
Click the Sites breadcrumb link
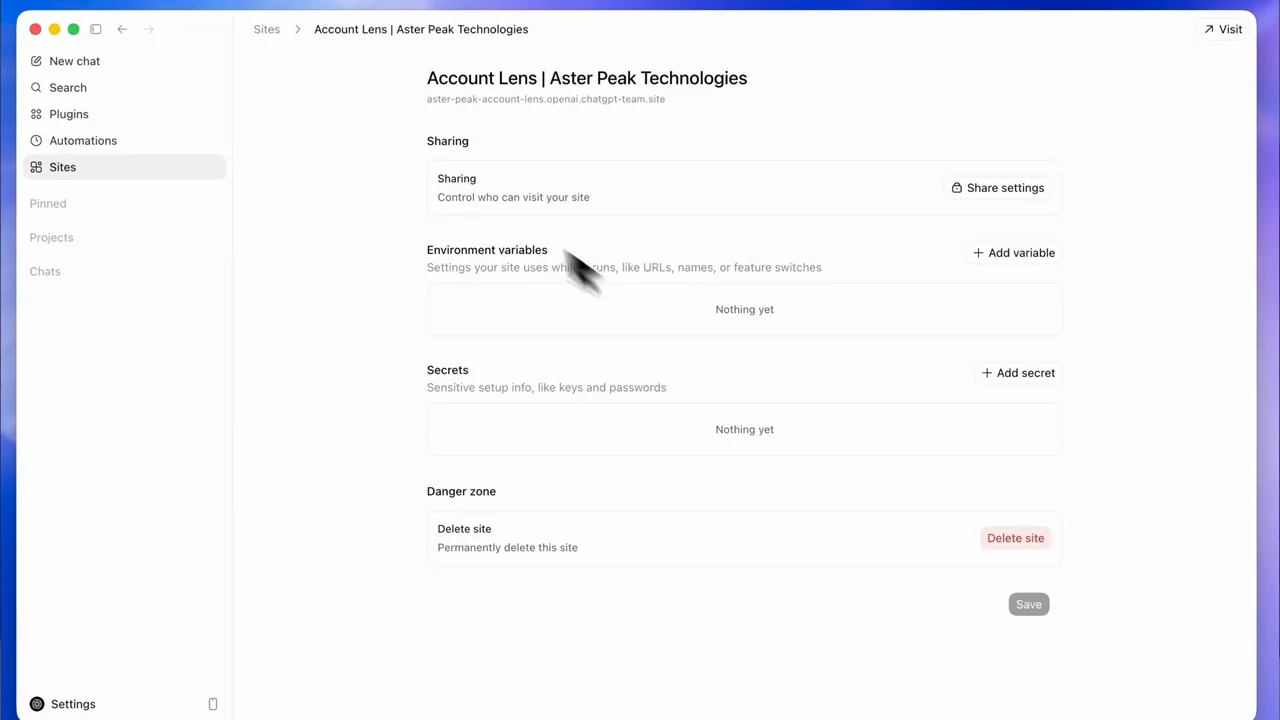pyautogui.click(x=267, y=29)
